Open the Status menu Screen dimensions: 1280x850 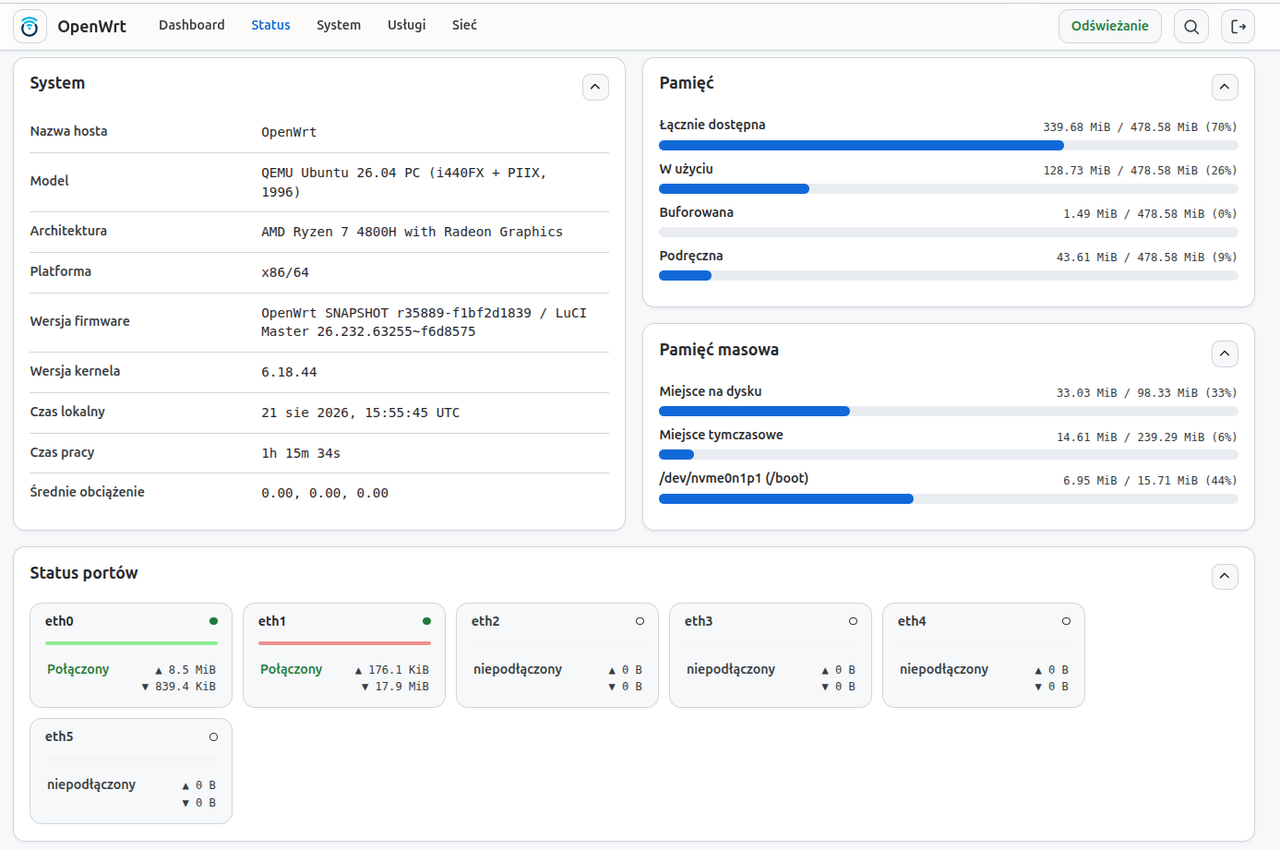point(271,25)
